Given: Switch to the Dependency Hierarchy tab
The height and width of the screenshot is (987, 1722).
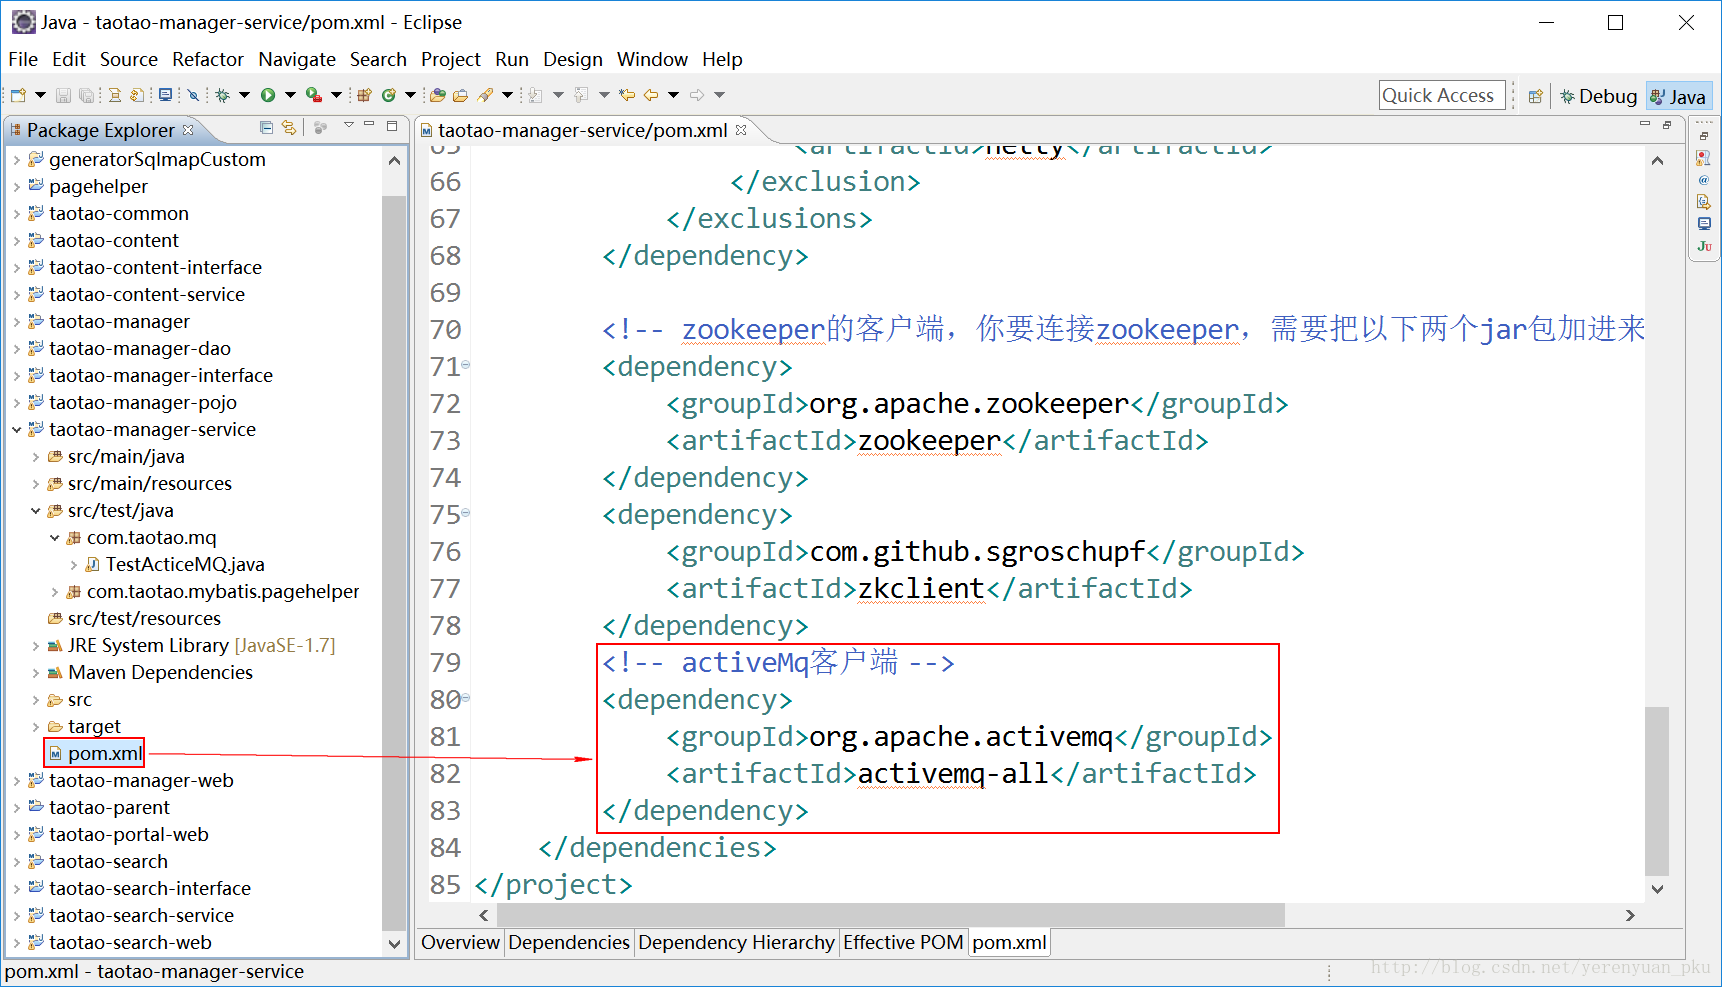Looking at the screenshot, I should tap(736, 942).
